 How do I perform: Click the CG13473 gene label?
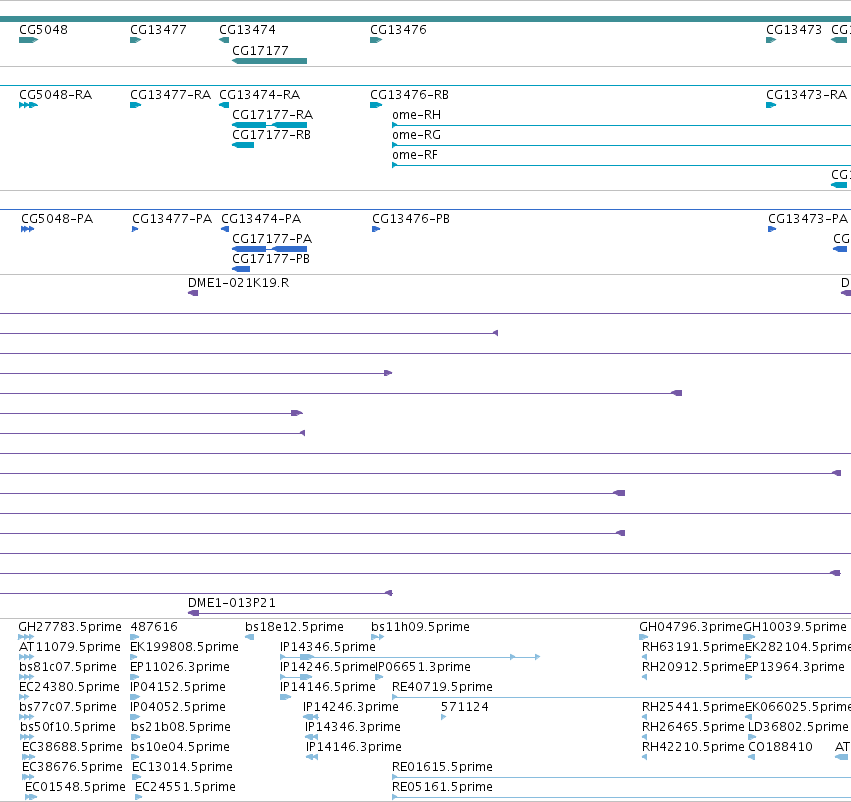point(794,30)
